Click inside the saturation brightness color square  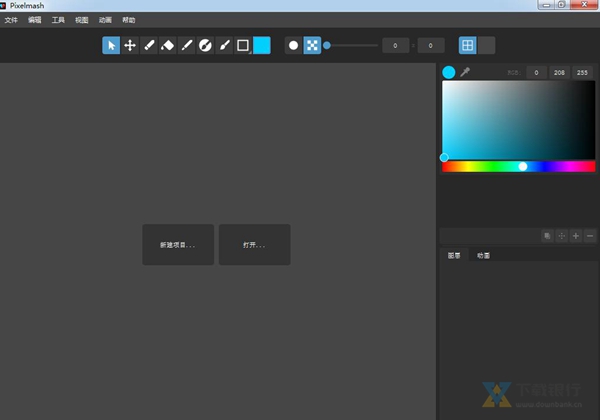point(518,120)
